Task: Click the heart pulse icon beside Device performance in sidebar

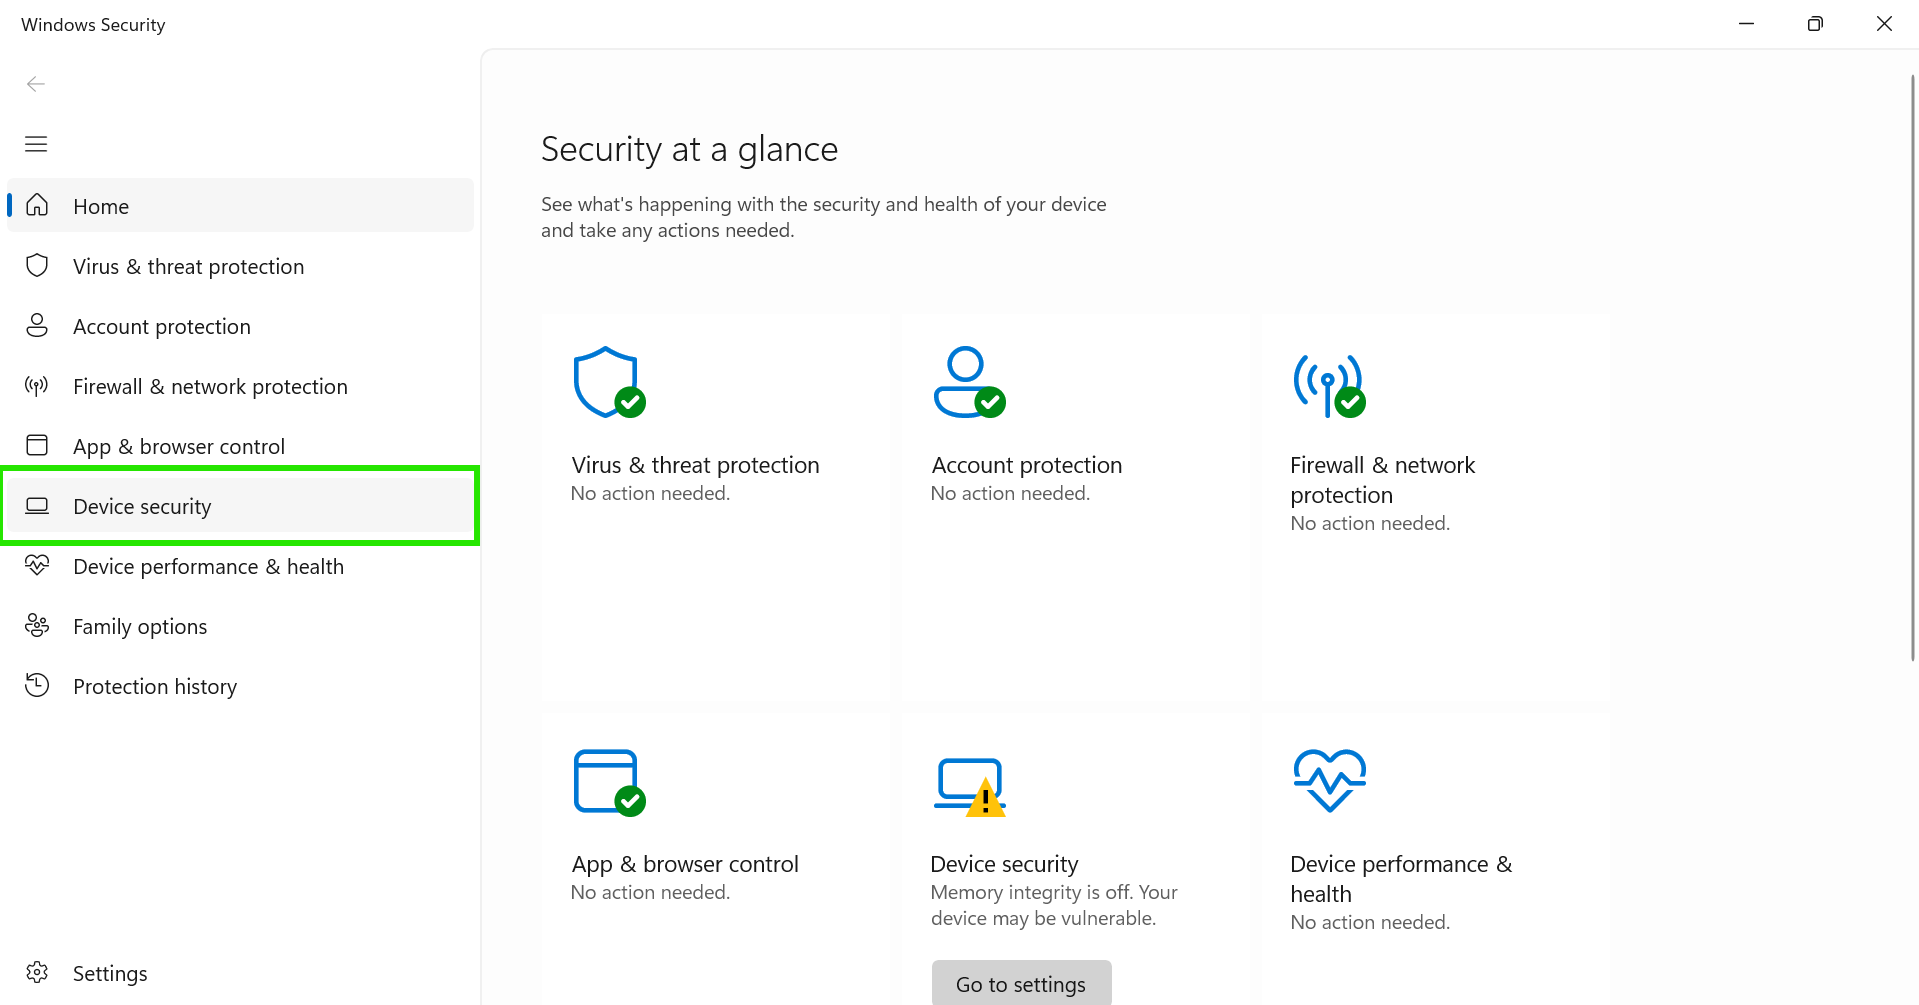Action: [37, 565]
